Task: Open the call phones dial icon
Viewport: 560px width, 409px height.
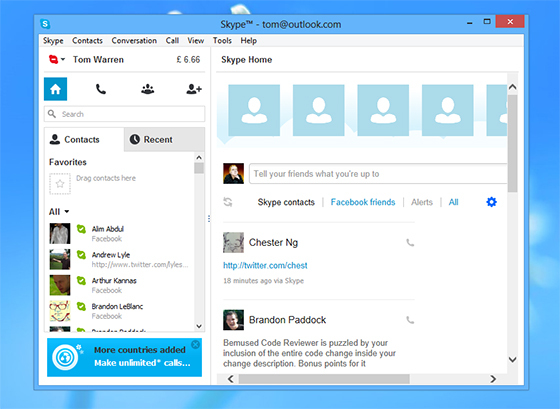Action: coord(101,89)
